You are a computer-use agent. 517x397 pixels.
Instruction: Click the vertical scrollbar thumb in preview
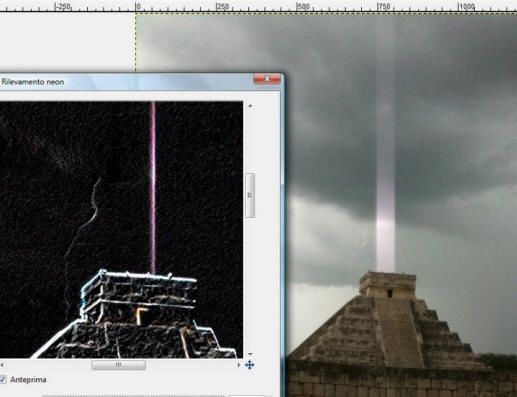[x=250, y=195]
